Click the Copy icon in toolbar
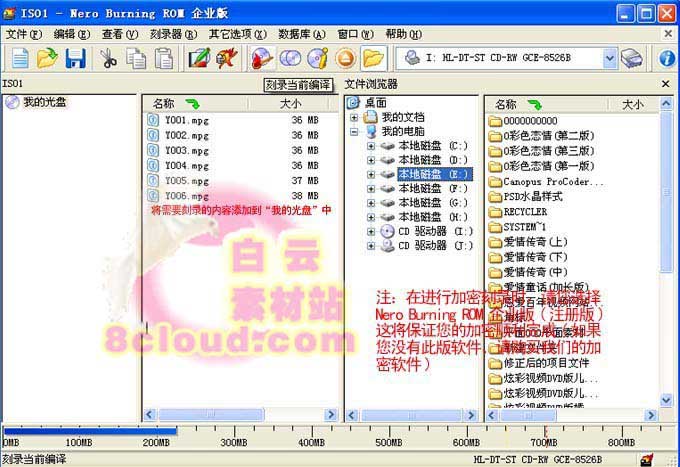Viewport: 680px width, 467px height. pos(136,58)
